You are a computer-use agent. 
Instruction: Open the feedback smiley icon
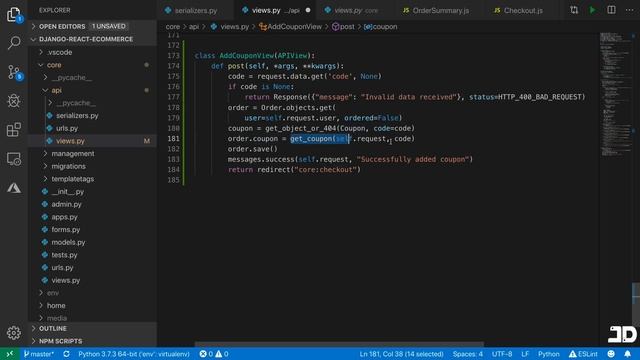click(611, 354)
